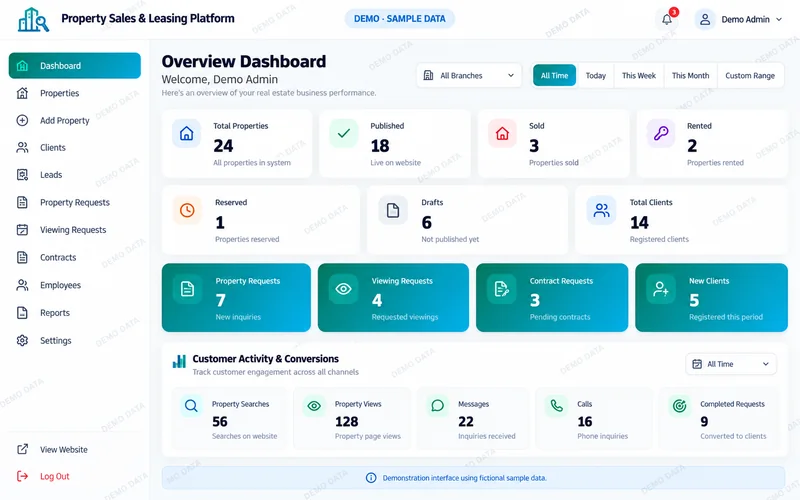Screen dimensions: 800x500
Task: Click the Overview Dashboard heading
Action: coord(244,62)
